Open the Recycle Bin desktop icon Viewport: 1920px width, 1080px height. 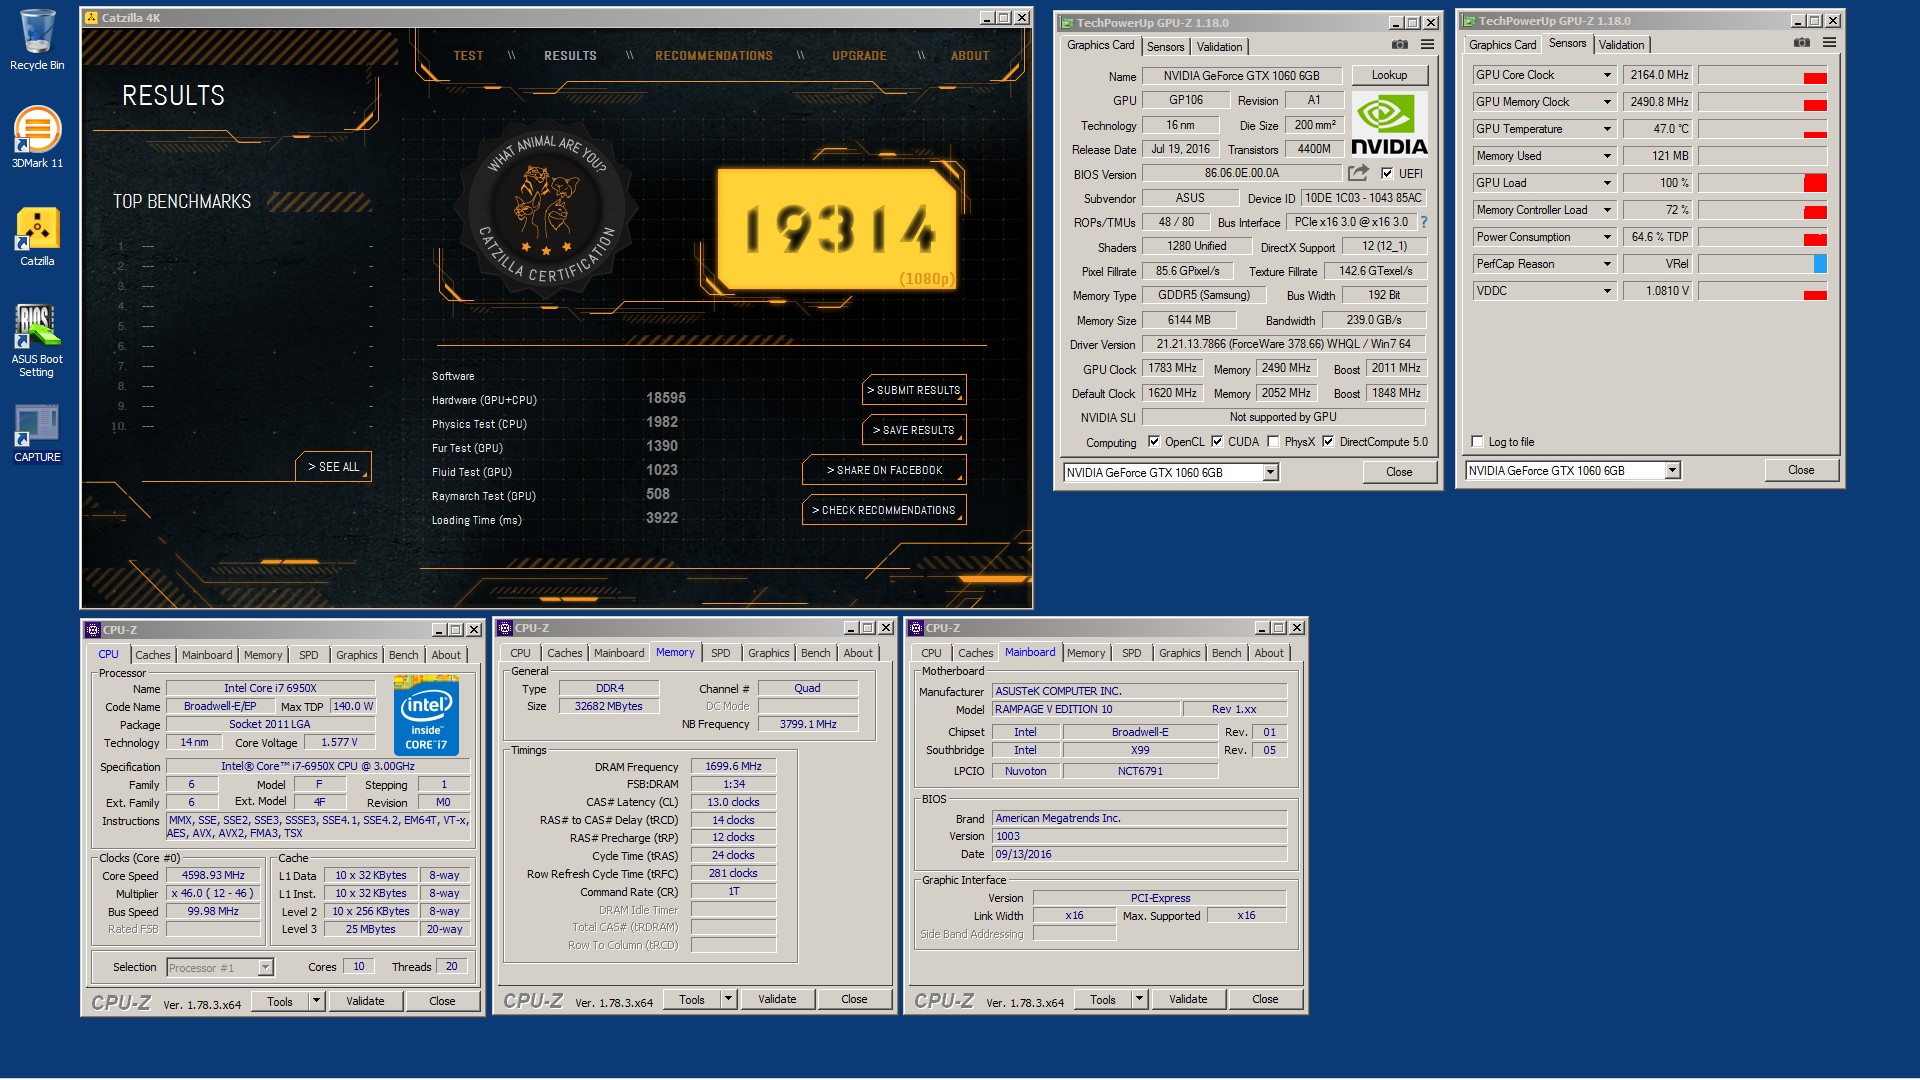[37, 40]
